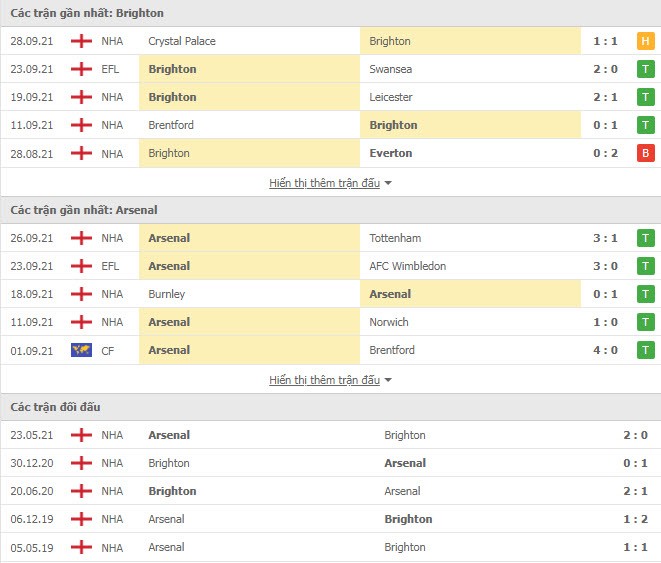The width and height of the screenshot is (661, 563).
Task: Click England flag on Crystal Palace vs Brighton row
Action: click(x=81, y=41)
